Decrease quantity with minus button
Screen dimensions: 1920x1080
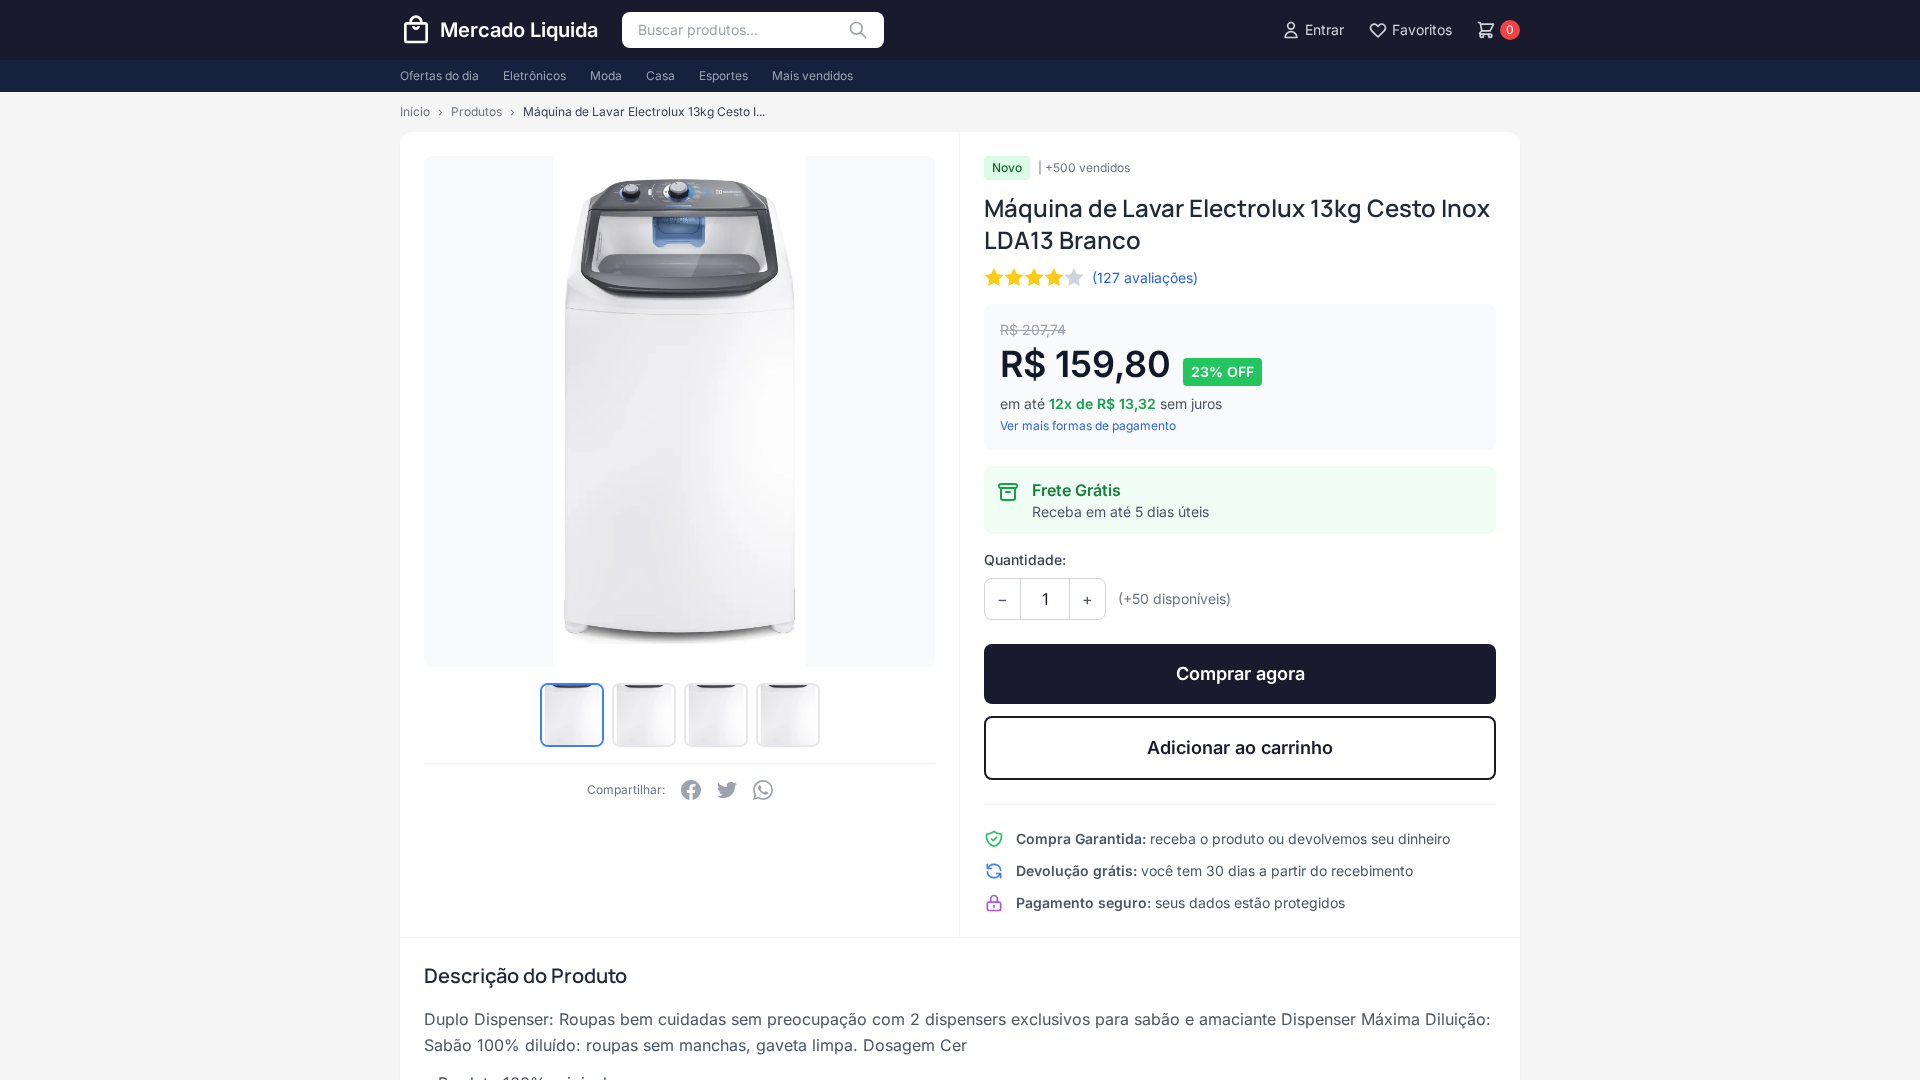point(1002,599)
